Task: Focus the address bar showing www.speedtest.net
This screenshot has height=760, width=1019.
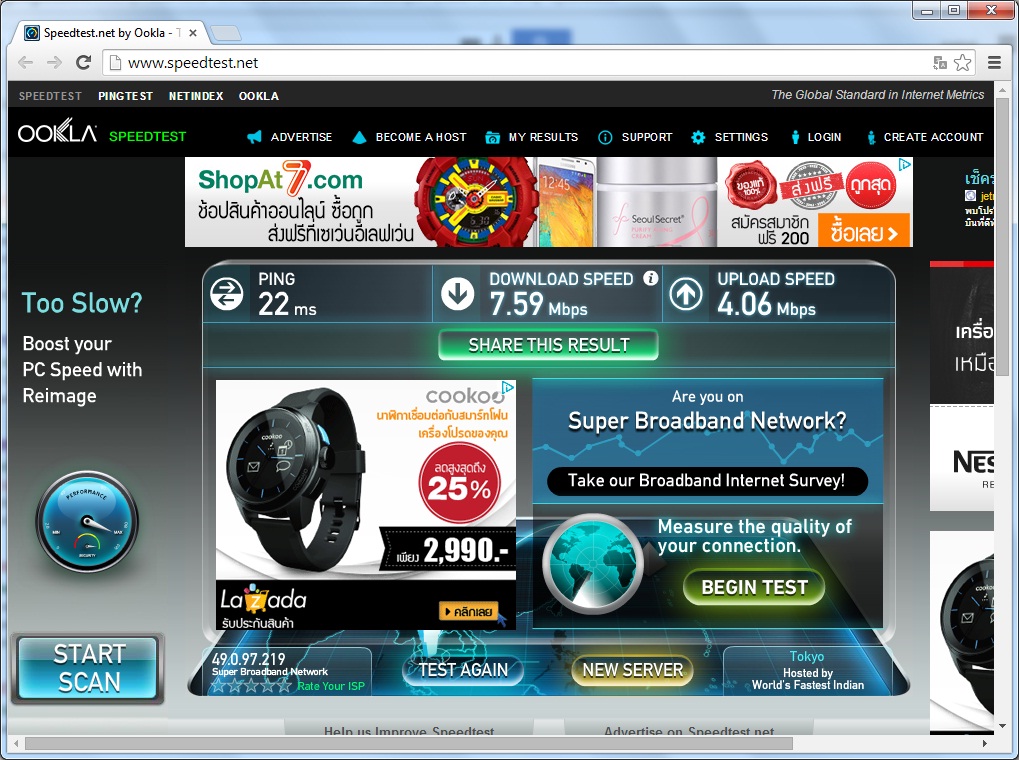Action: click(x=520, y=62)
